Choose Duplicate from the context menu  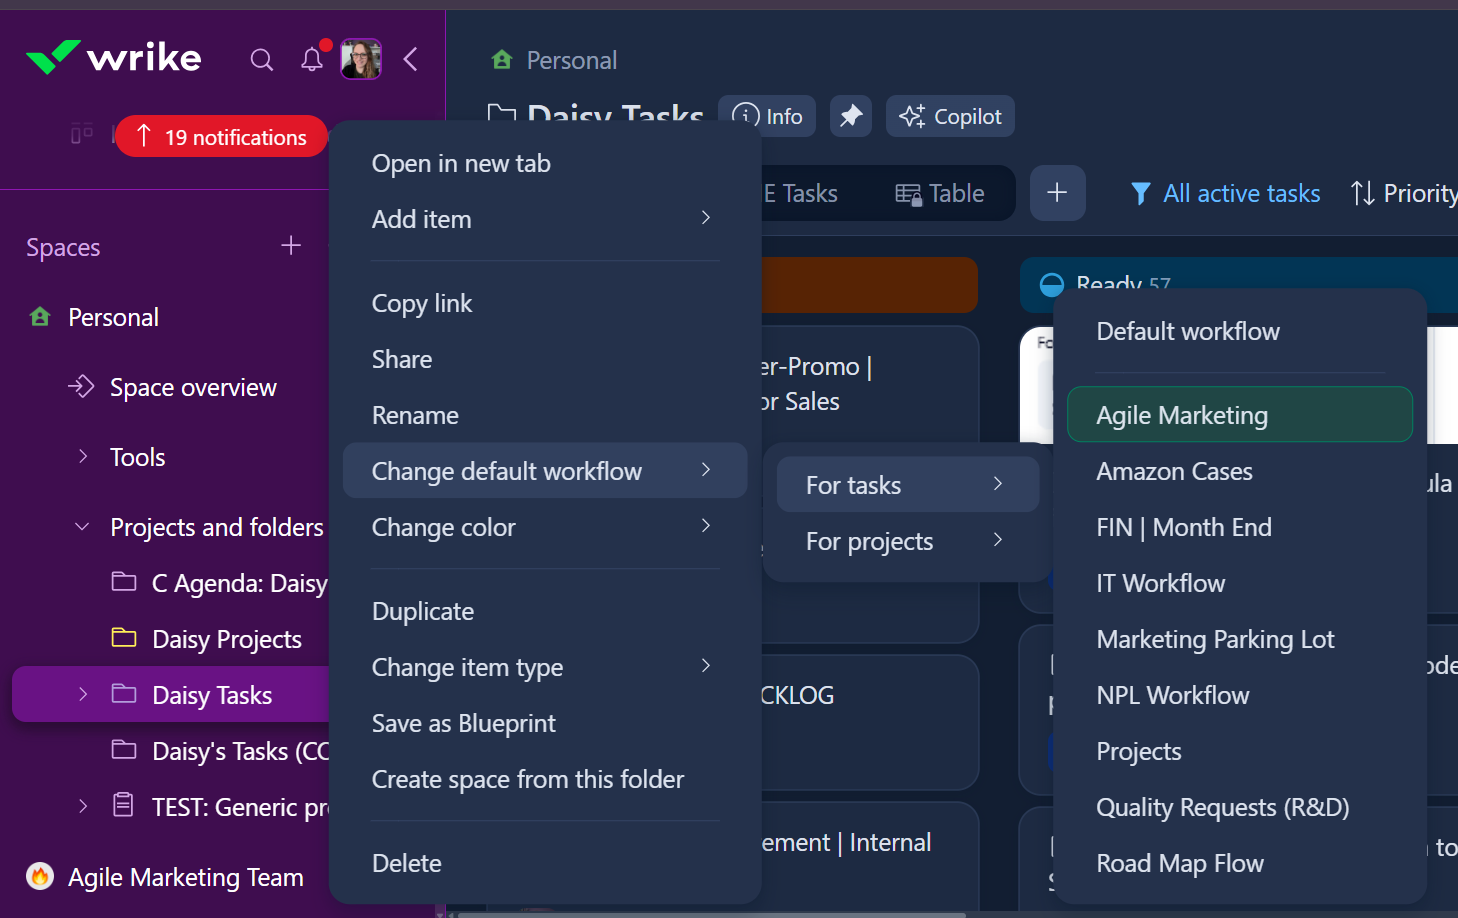(423, 611)
